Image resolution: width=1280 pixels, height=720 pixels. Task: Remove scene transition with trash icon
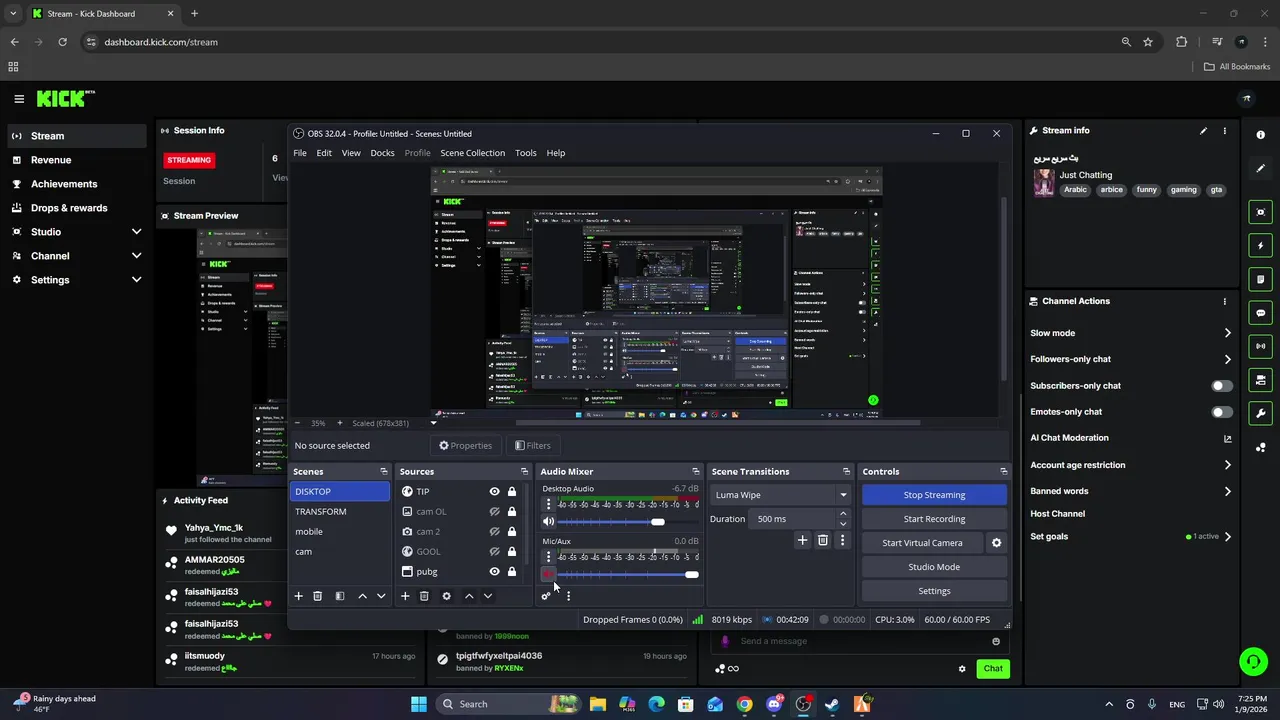click(x=823, y=540)
